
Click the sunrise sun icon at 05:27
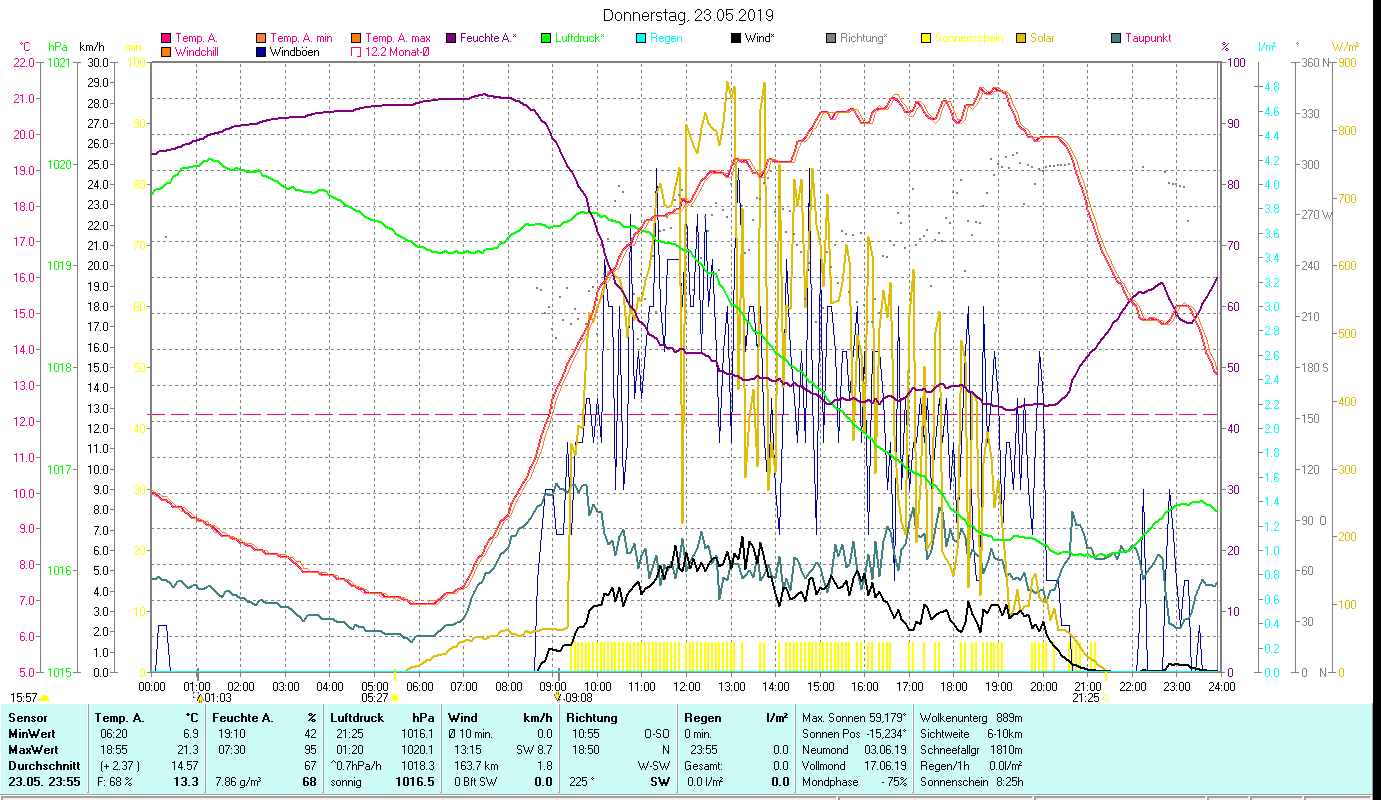click(x=395, y=697)
